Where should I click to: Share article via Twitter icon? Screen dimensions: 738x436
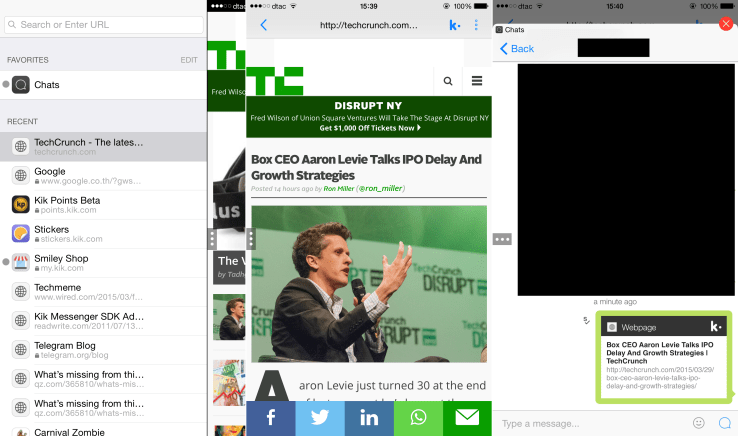point(320,418)
